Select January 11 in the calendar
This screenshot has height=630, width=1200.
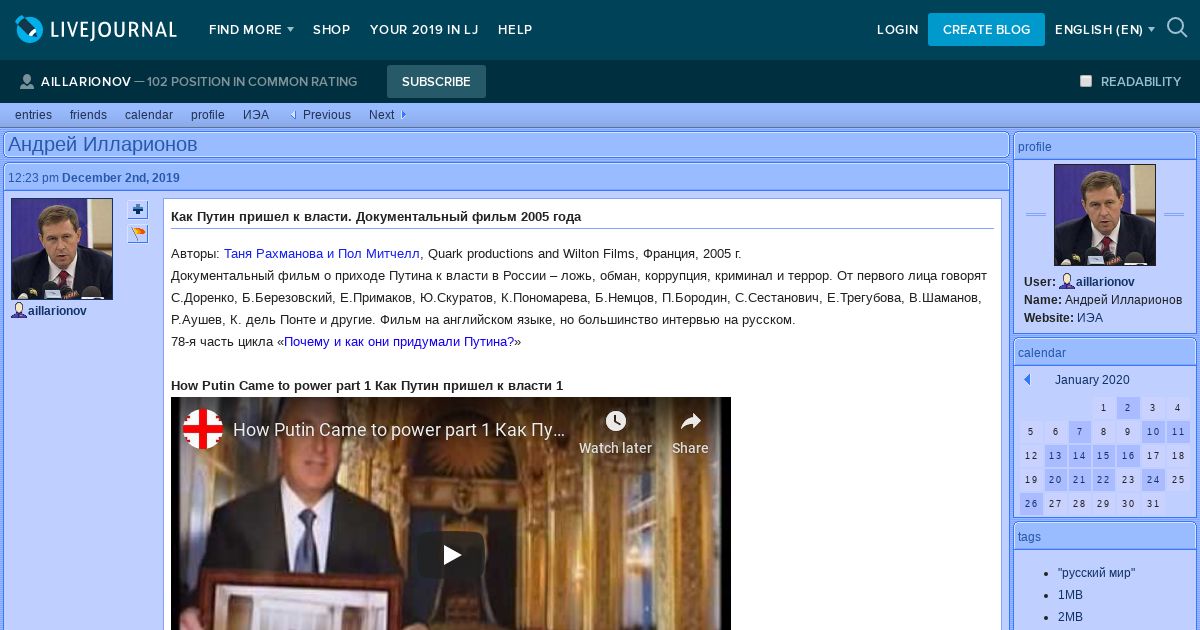point(1178,432)
